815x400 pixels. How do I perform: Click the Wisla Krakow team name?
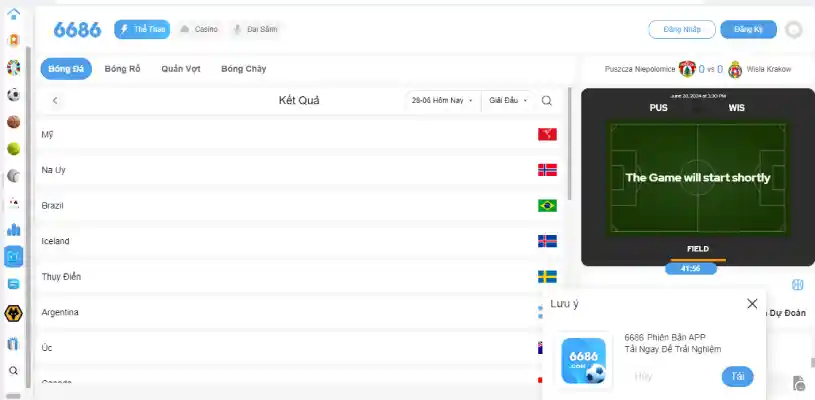(769, 69)
